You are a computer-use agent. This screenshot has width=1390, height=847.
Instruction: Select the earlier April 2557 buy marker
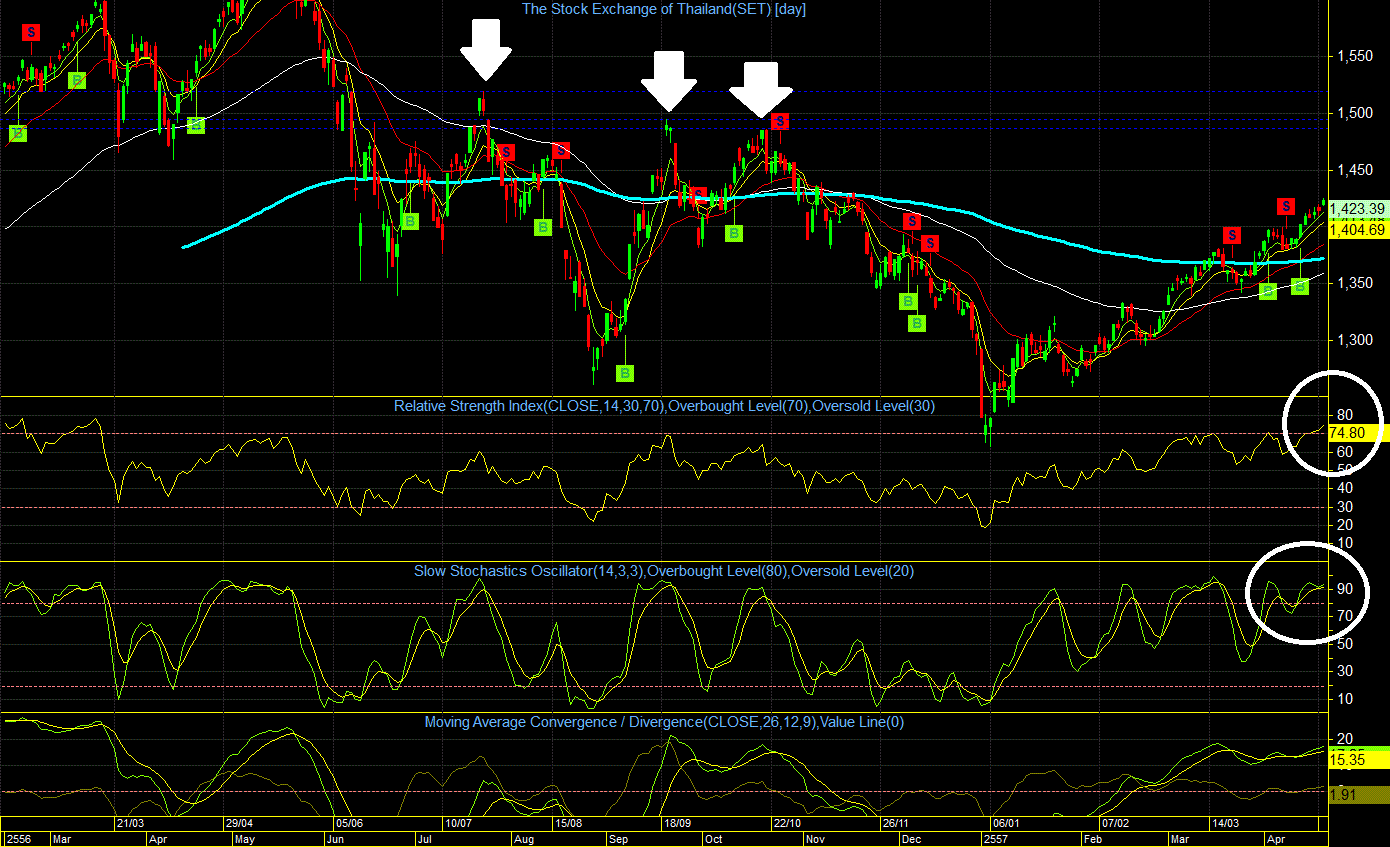1268,291
